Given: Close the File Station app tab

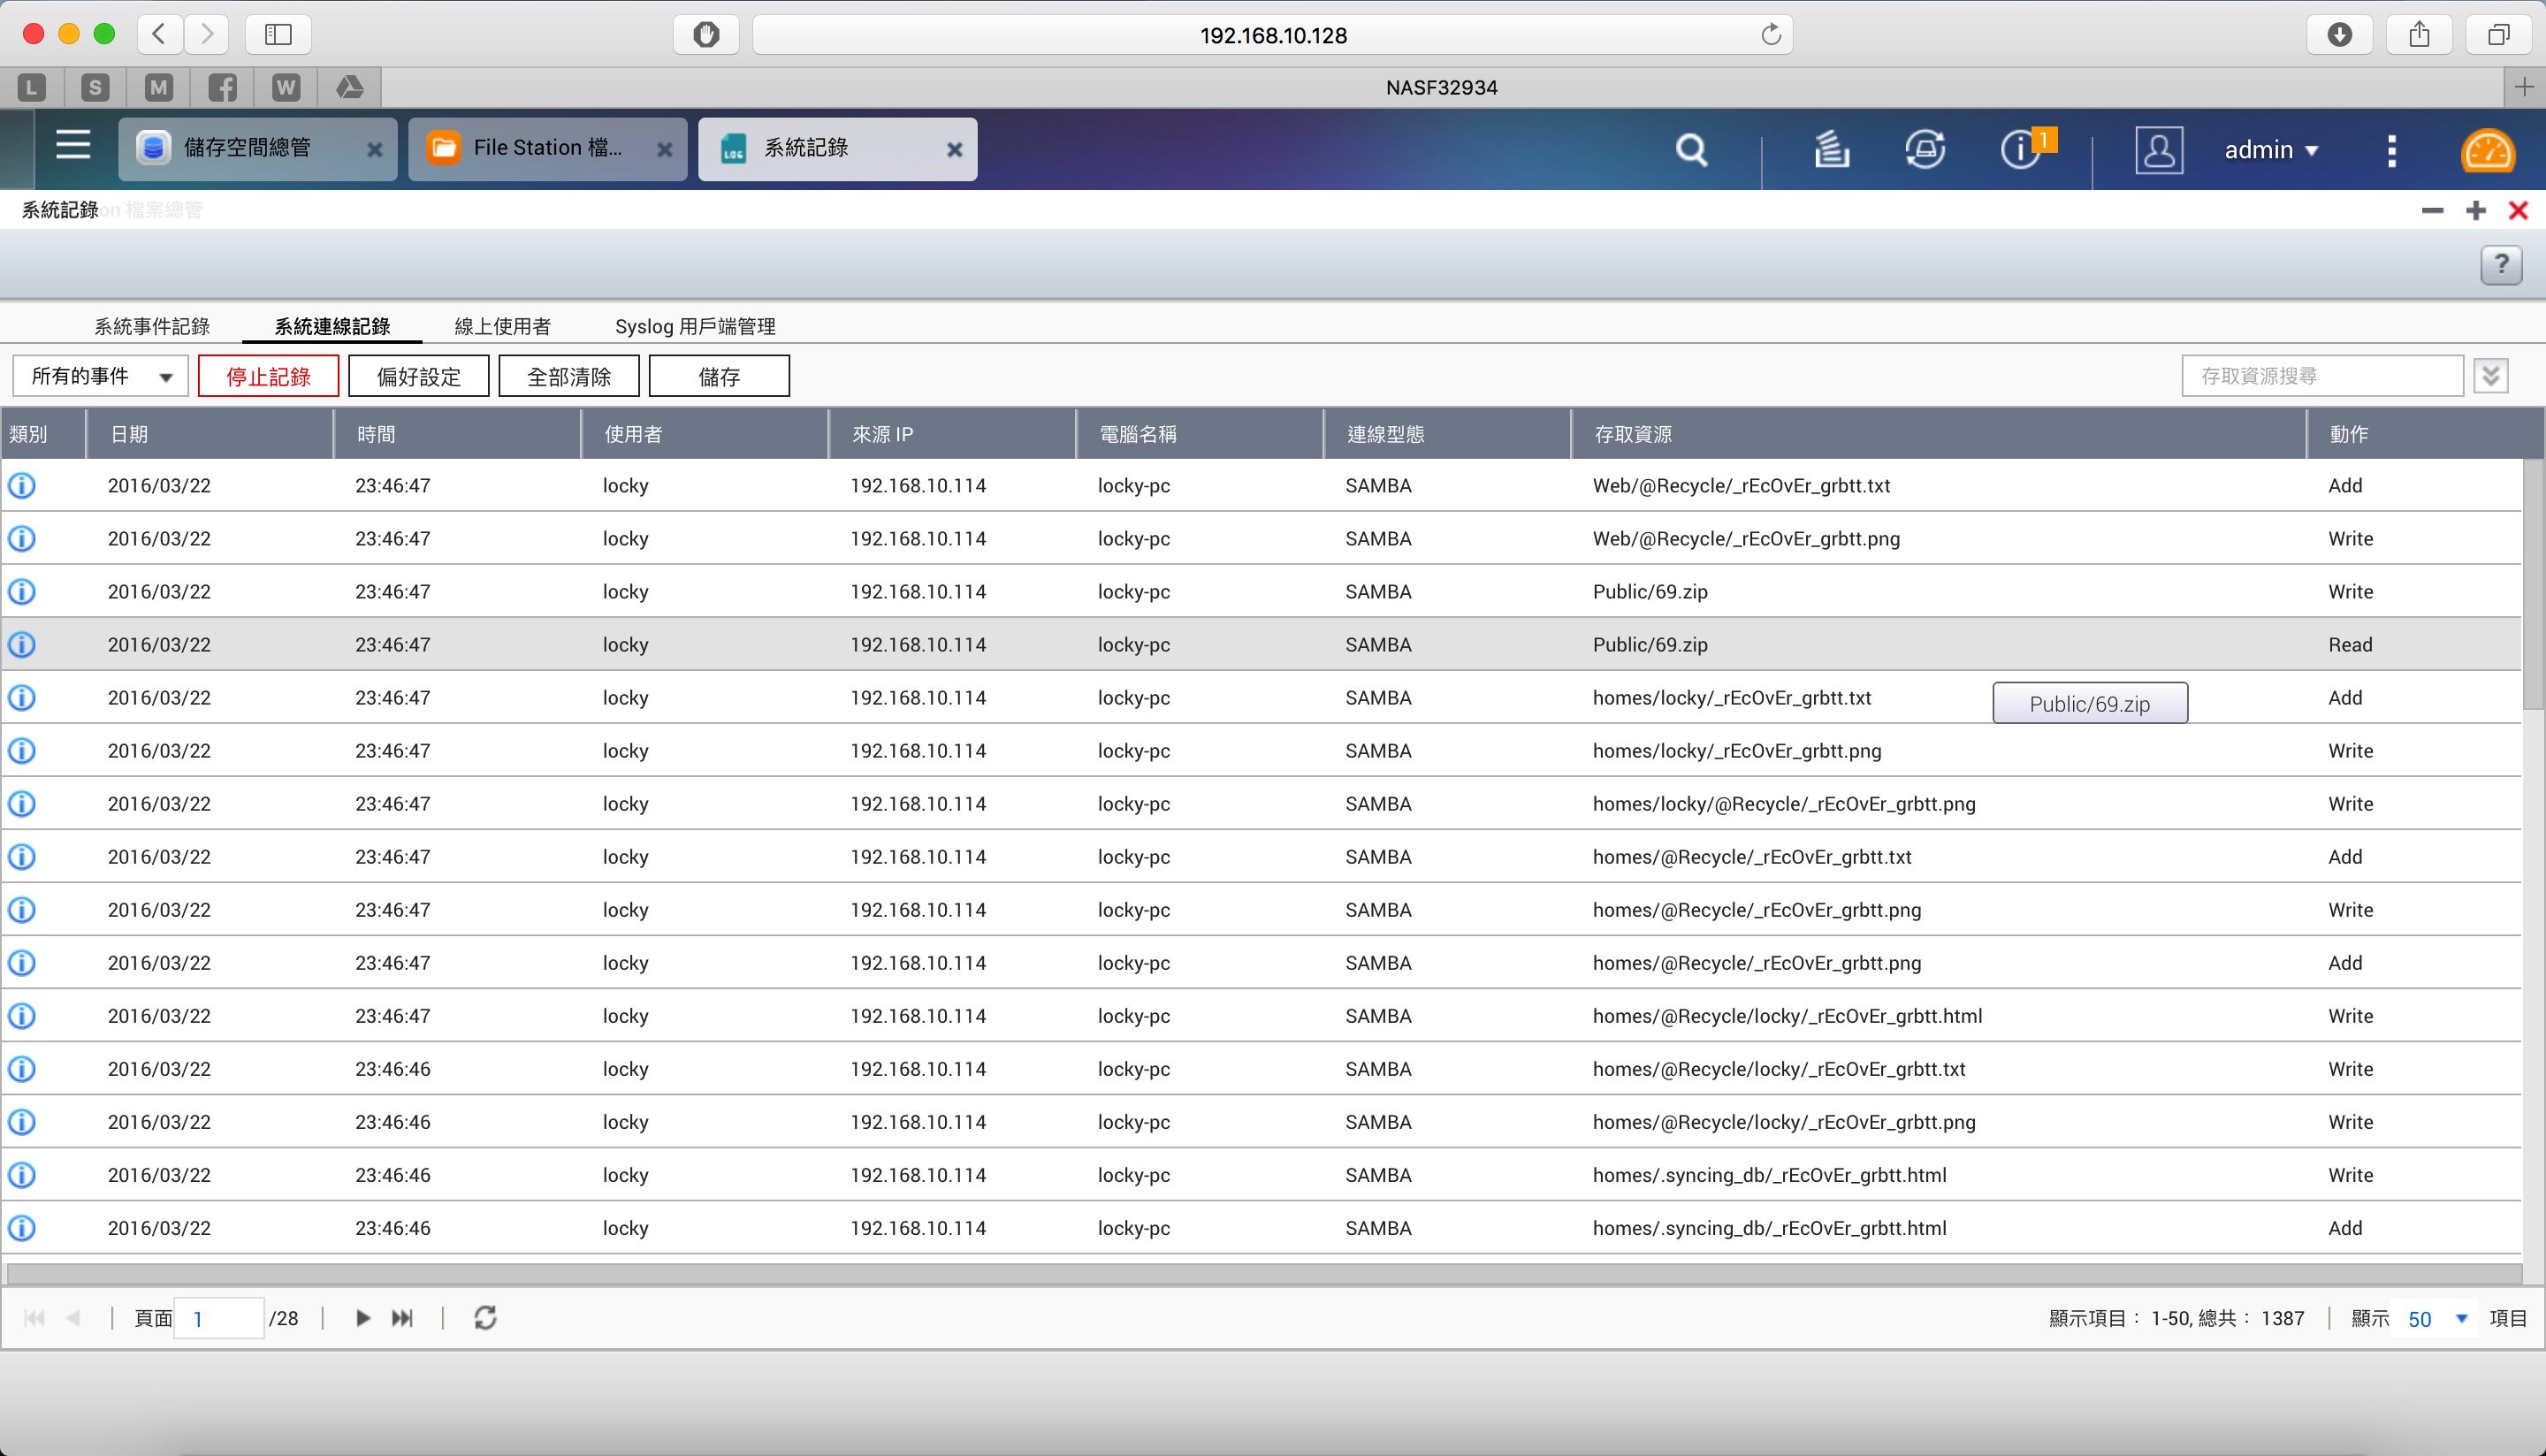Looking at the screenshot, I should [665, 149].
